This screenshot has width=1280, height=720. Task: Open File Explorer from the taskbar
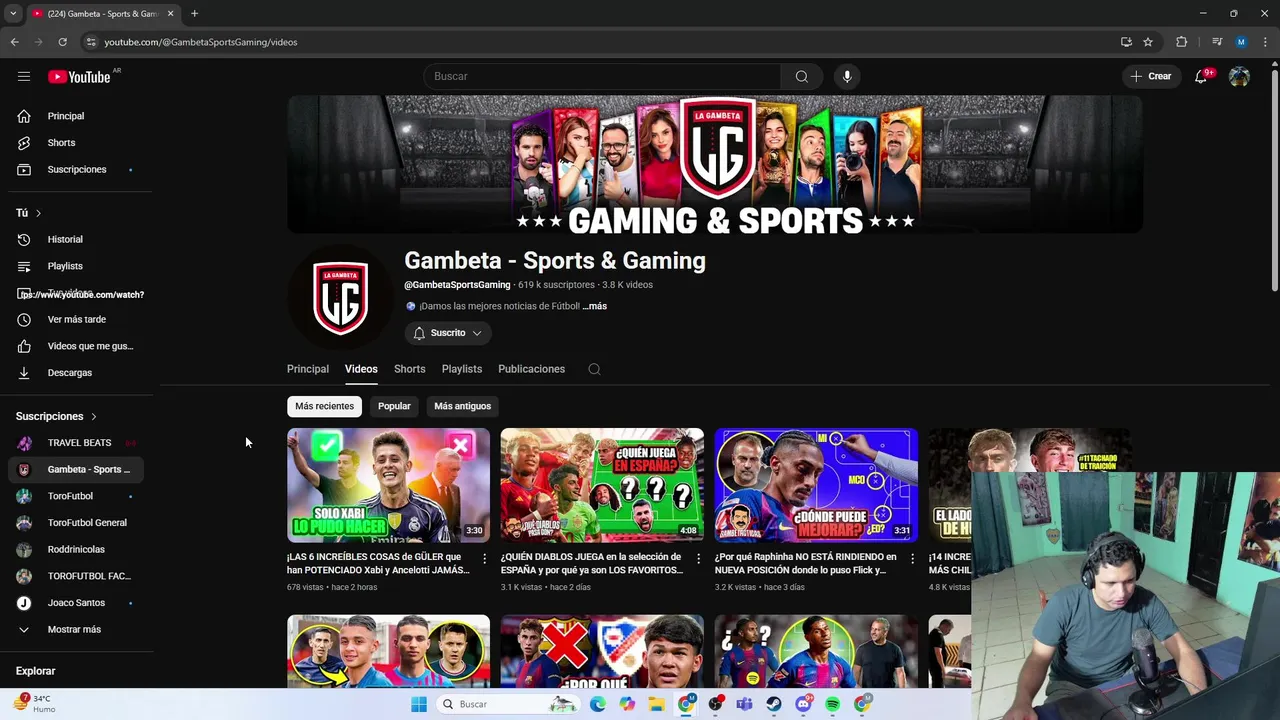656,704
